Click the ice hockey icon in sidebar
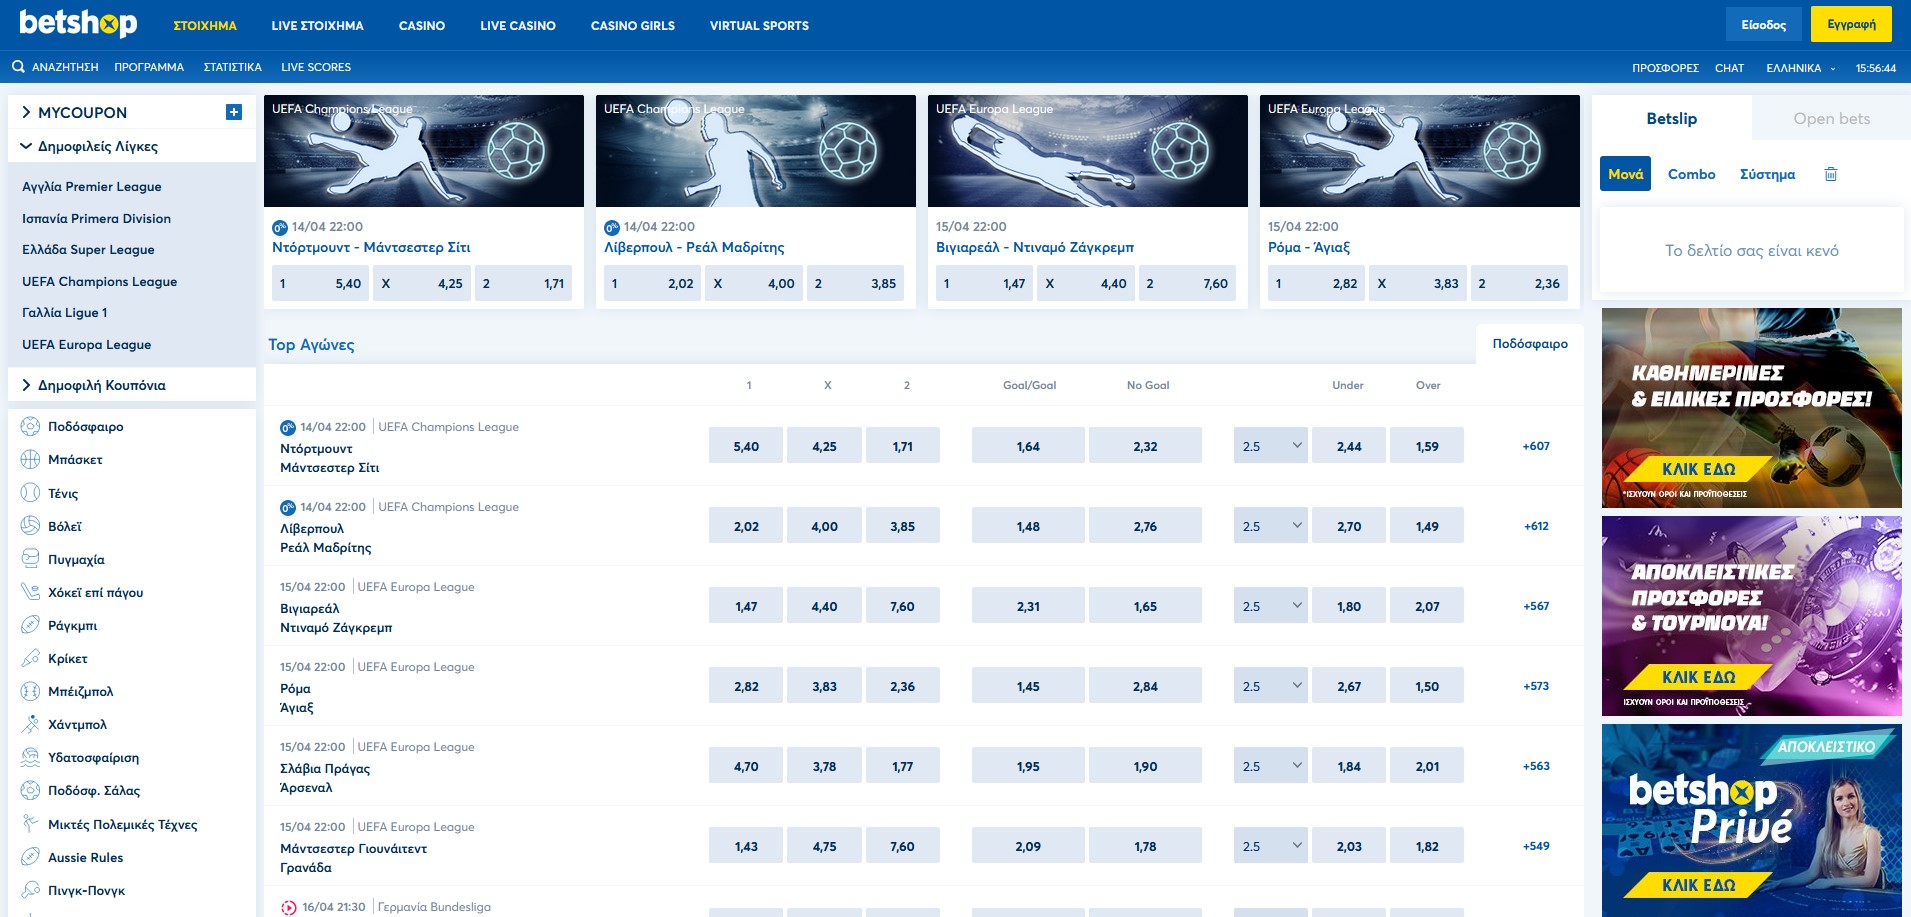The height and width of the screenshot is (917, 1911). click(30, 592)
